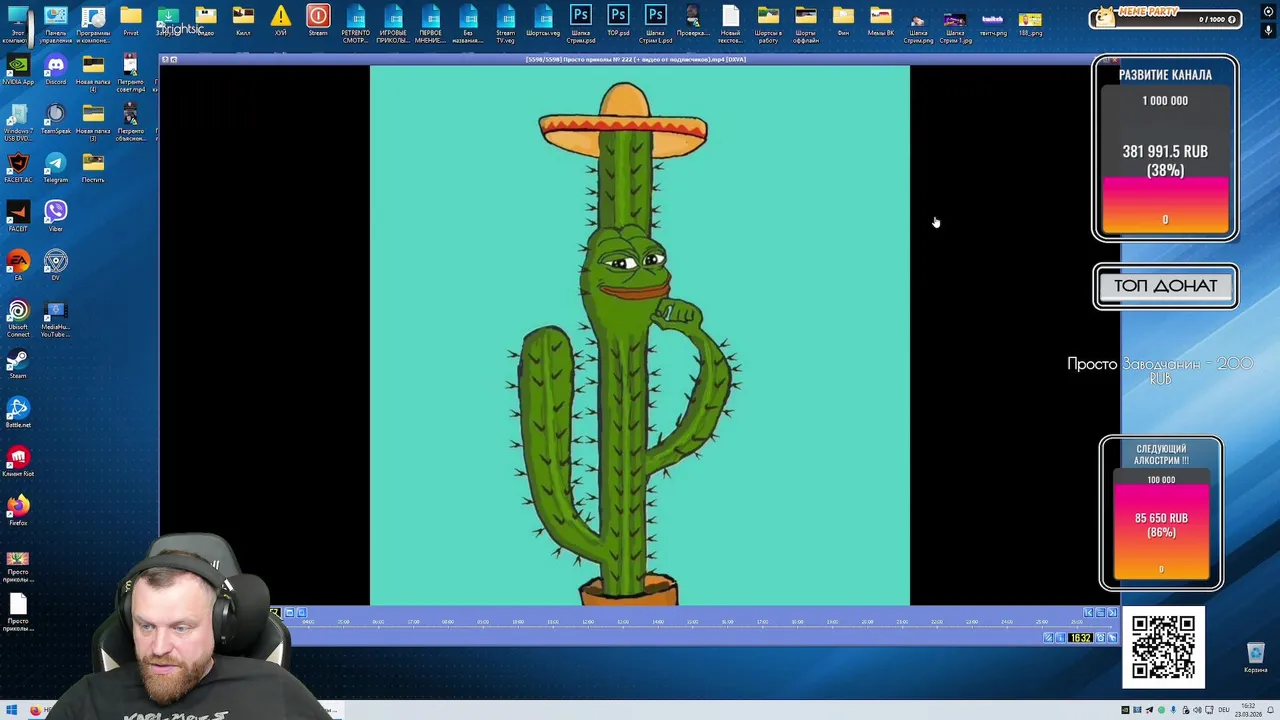
Task: Select the yellow warning triangle desktop icon
Action: (281, 20)
